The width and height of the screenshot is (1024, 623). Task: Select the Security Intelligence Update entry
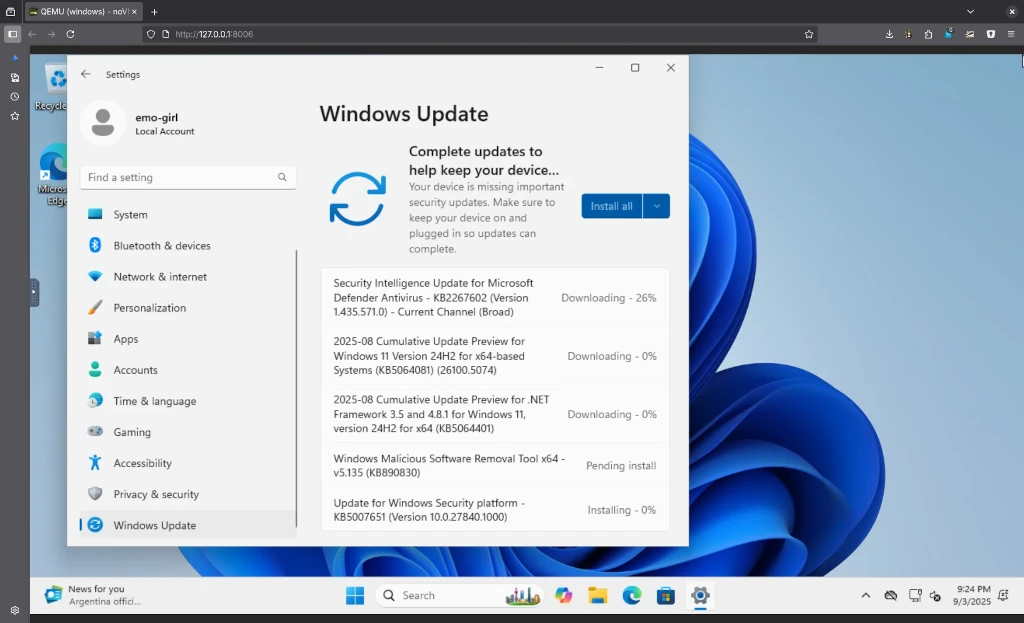click(x=495, y=297)
